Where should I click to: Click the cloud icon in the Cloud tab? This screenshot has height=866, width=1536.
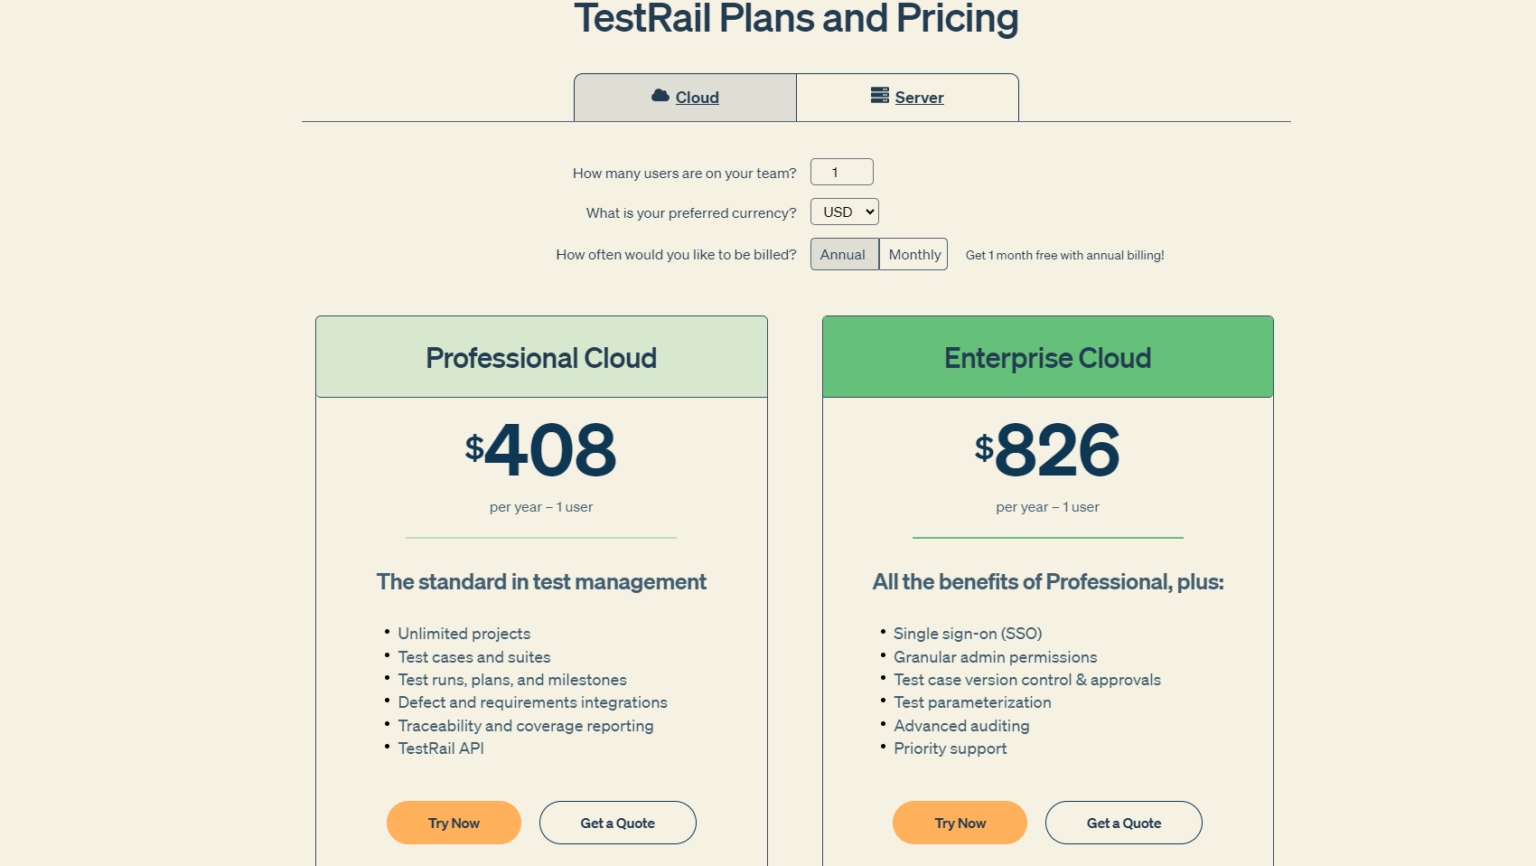[x=660, y=96]
